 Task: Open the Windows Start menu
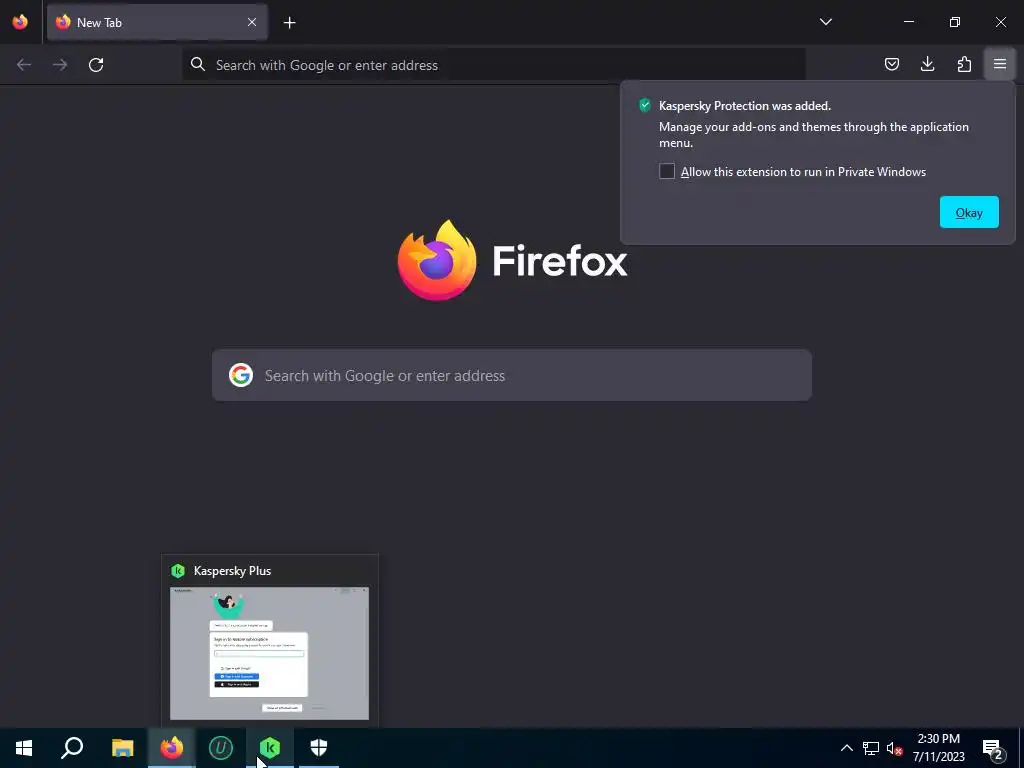[24, 748]
